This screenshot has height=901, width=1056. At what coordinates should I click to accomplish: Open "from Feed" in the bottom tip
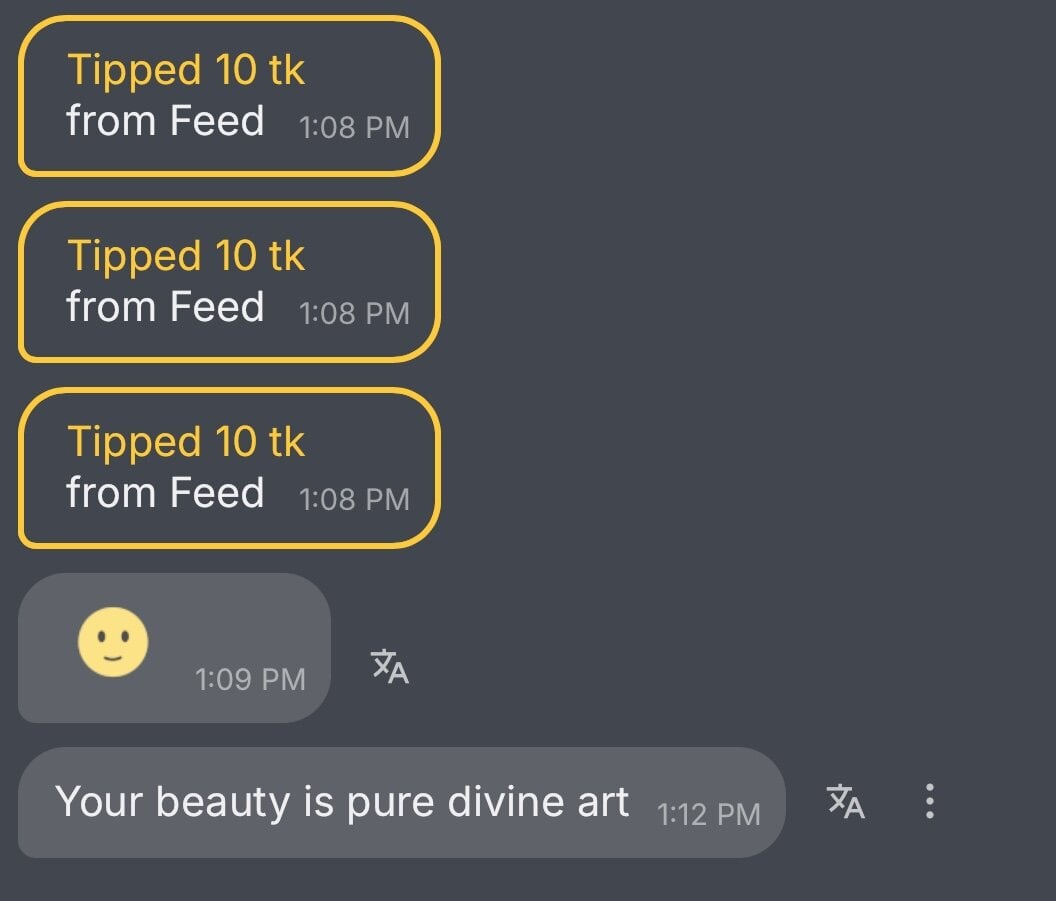click(x=165, y=493)
